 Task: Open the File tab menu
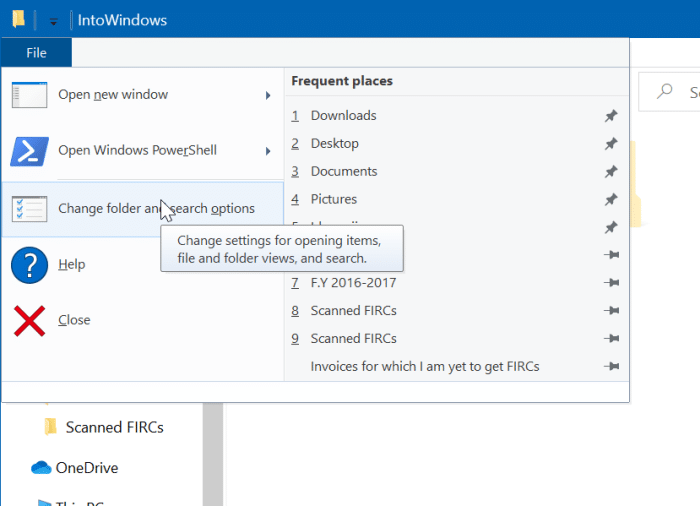[x=36, y=53]
